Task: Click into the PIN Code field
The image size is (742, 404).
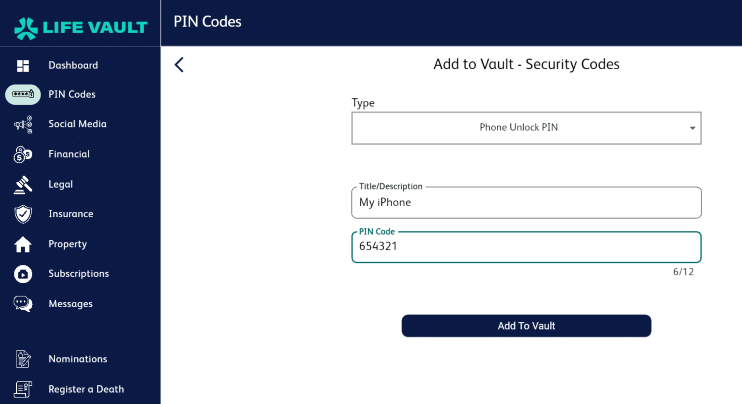Action: 526,247
